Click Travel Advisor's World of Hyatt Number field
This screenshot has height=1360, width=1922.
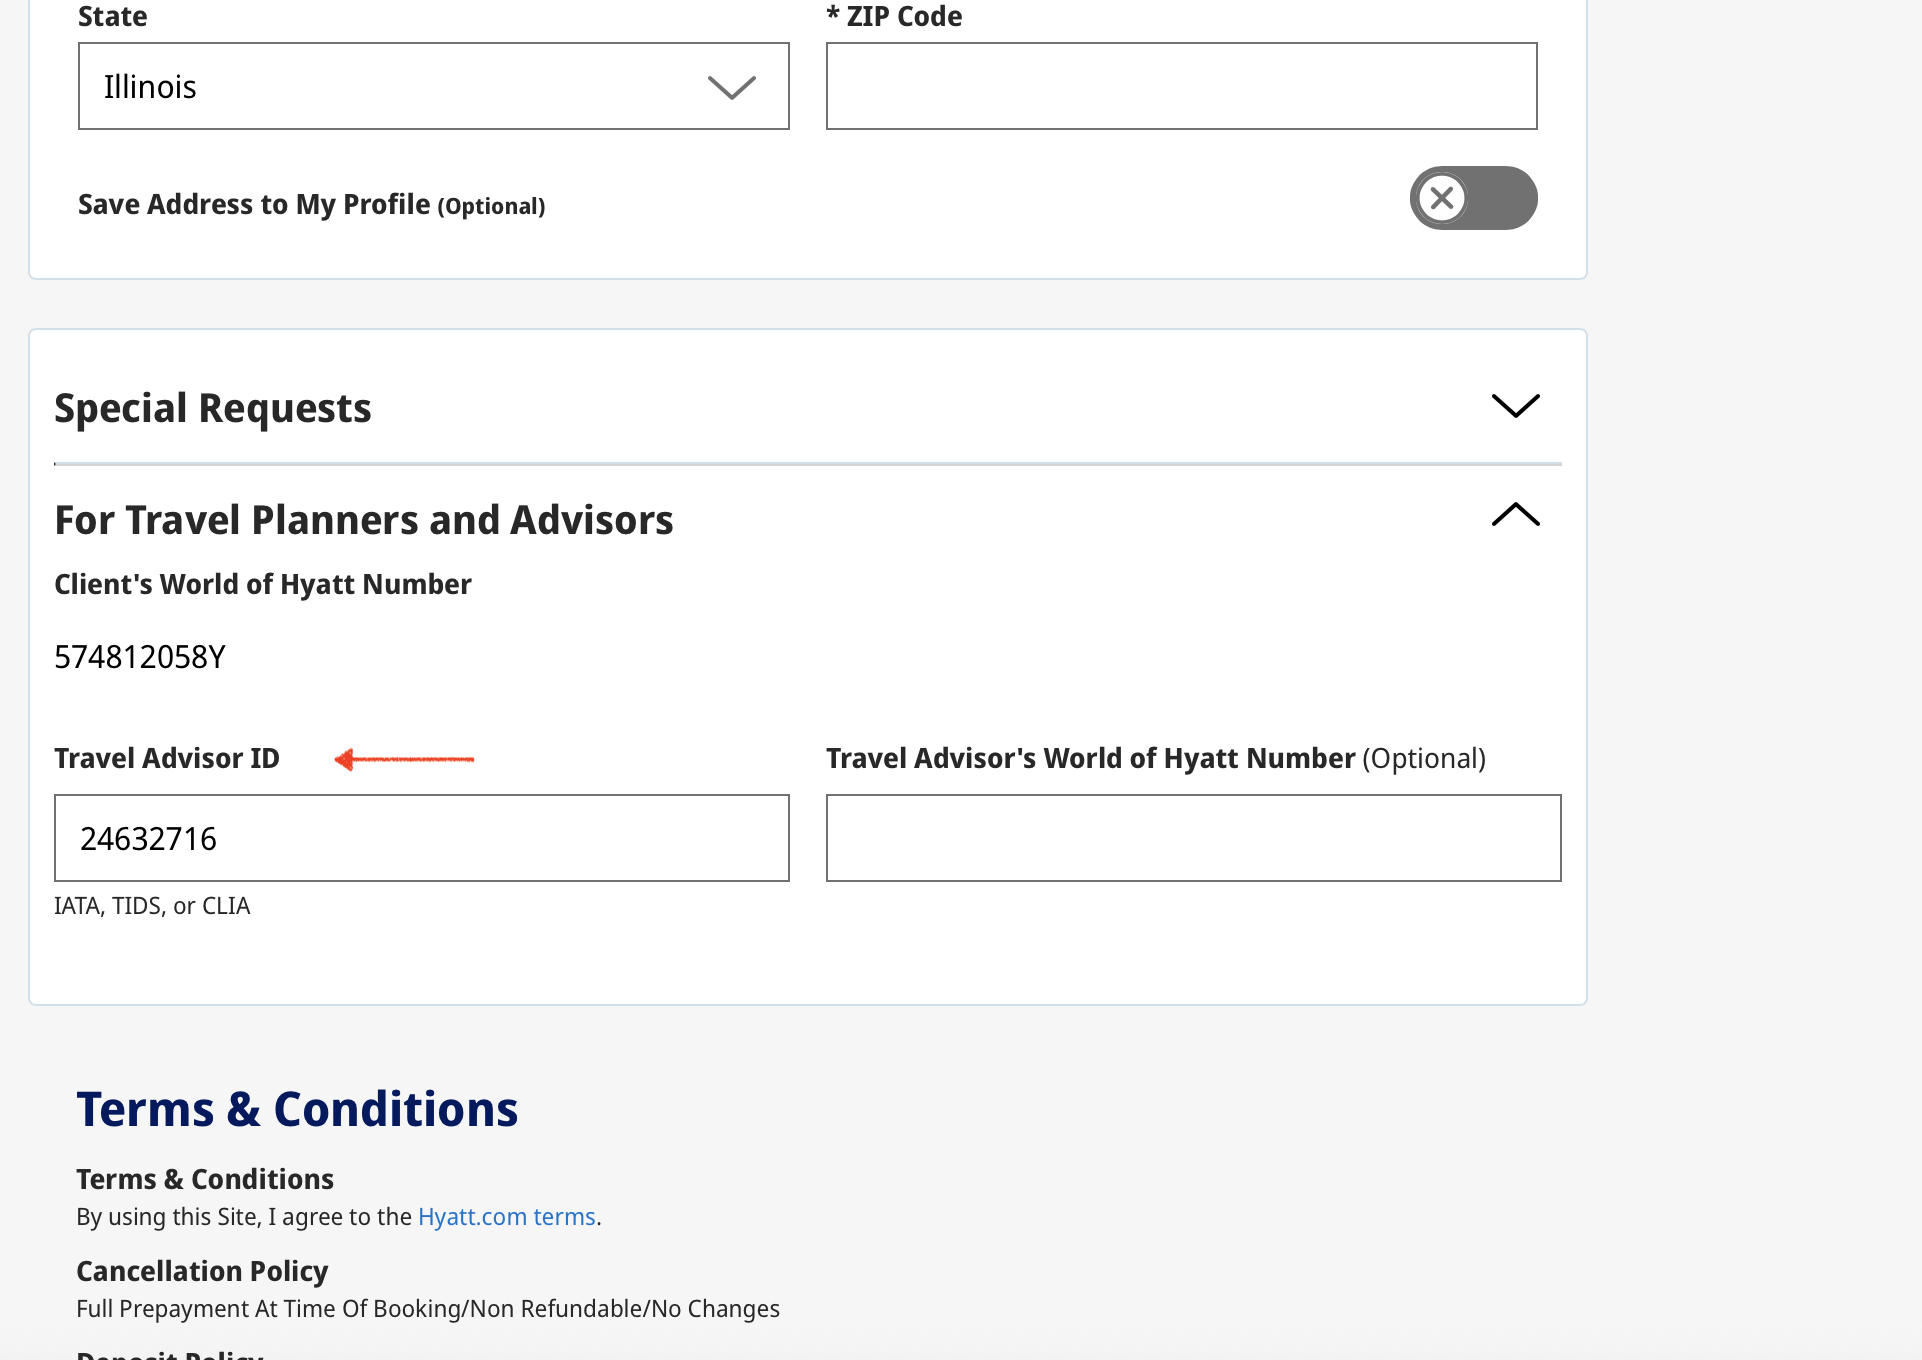coord(1193,838)
